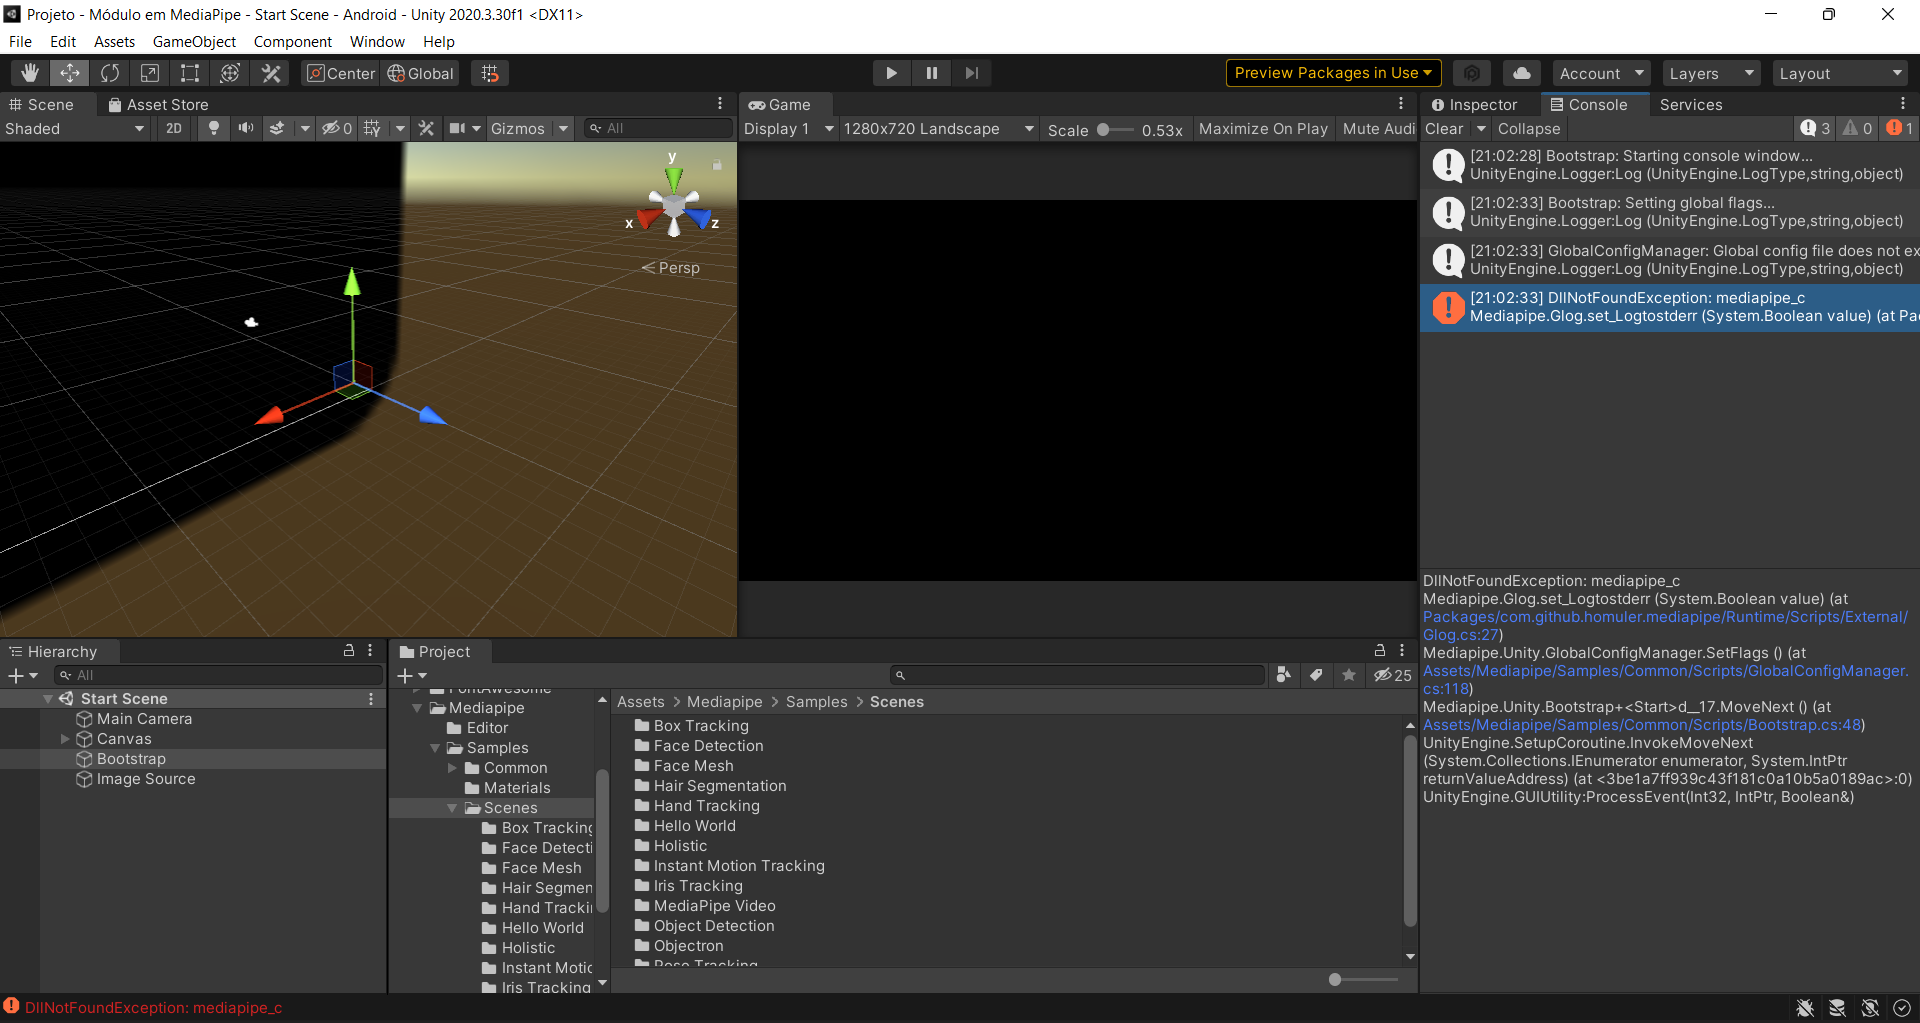Open 1280x720 Landscape resolution dropdown
The width and height of the screenshot is (1920, 1023).
pos(938,129)
